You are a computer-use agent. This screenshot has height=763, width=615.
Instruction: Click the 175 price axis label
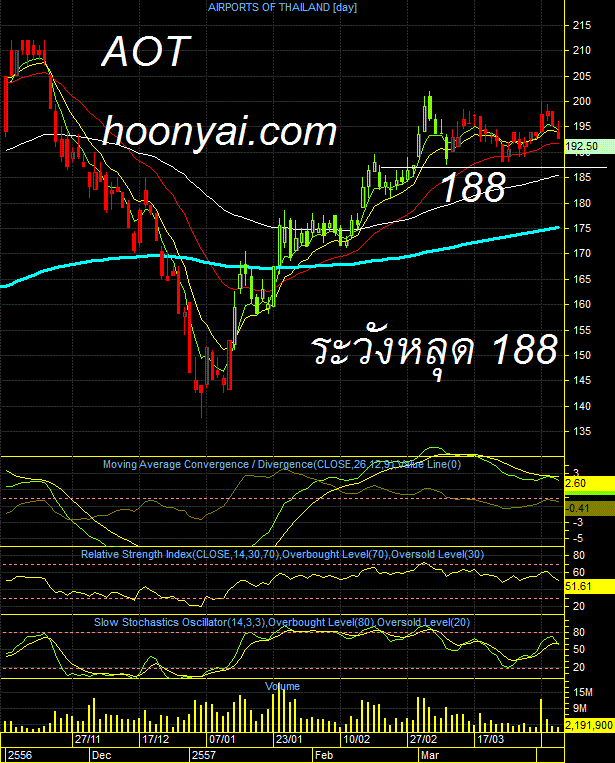pos(582,228)
